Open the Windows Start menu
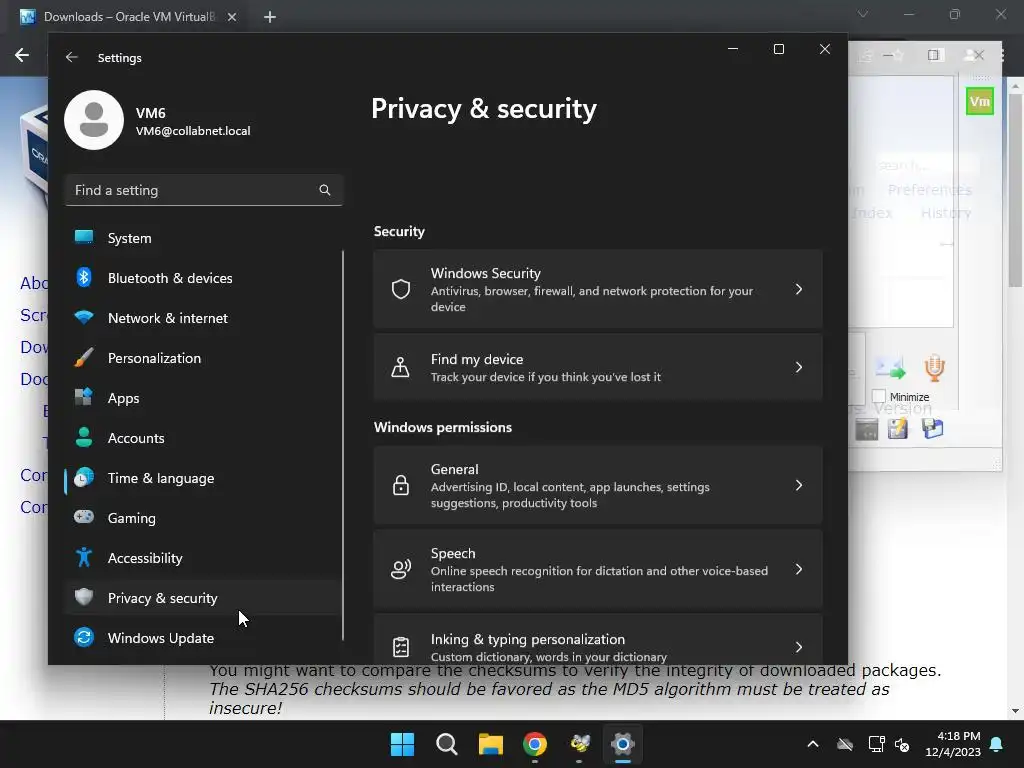 pos(402,744)
